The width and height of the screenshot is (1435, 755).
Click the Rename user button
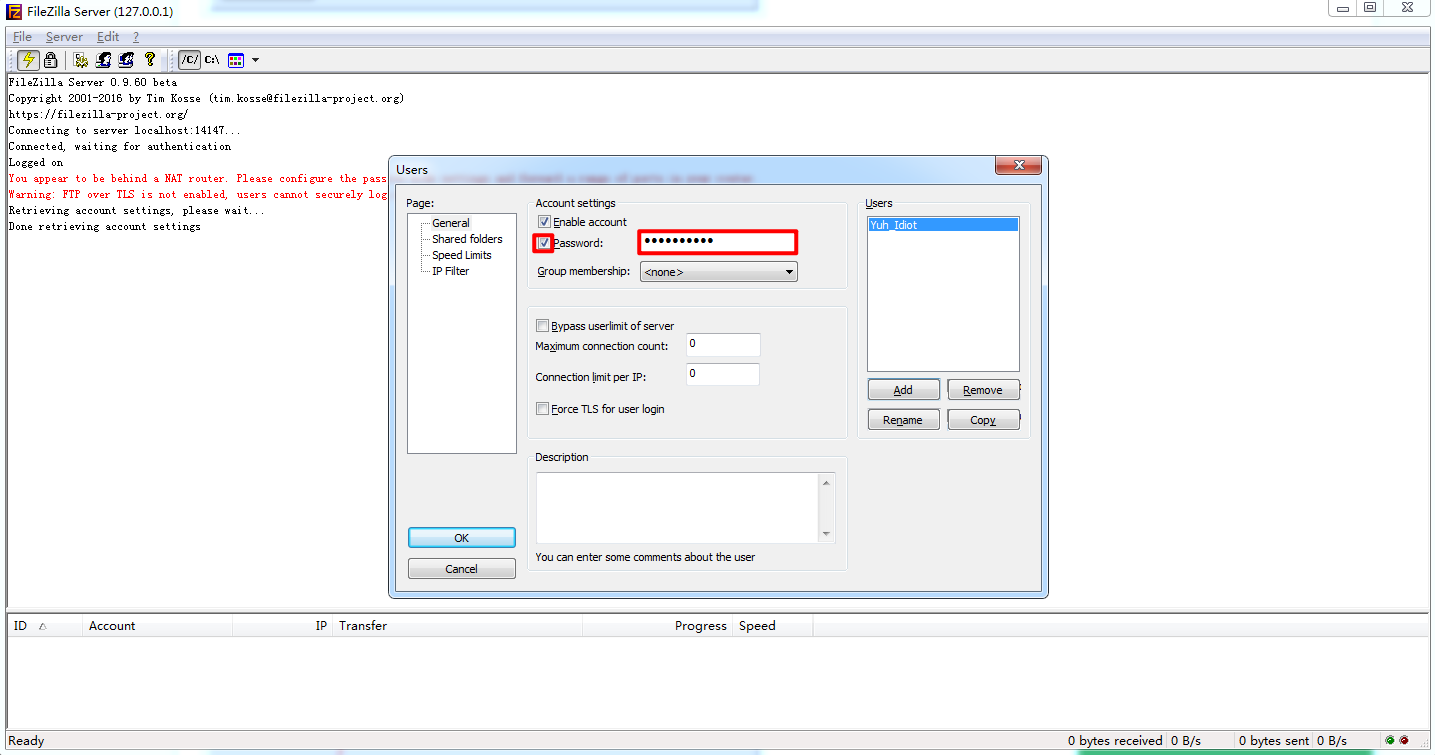click(903, 420)
